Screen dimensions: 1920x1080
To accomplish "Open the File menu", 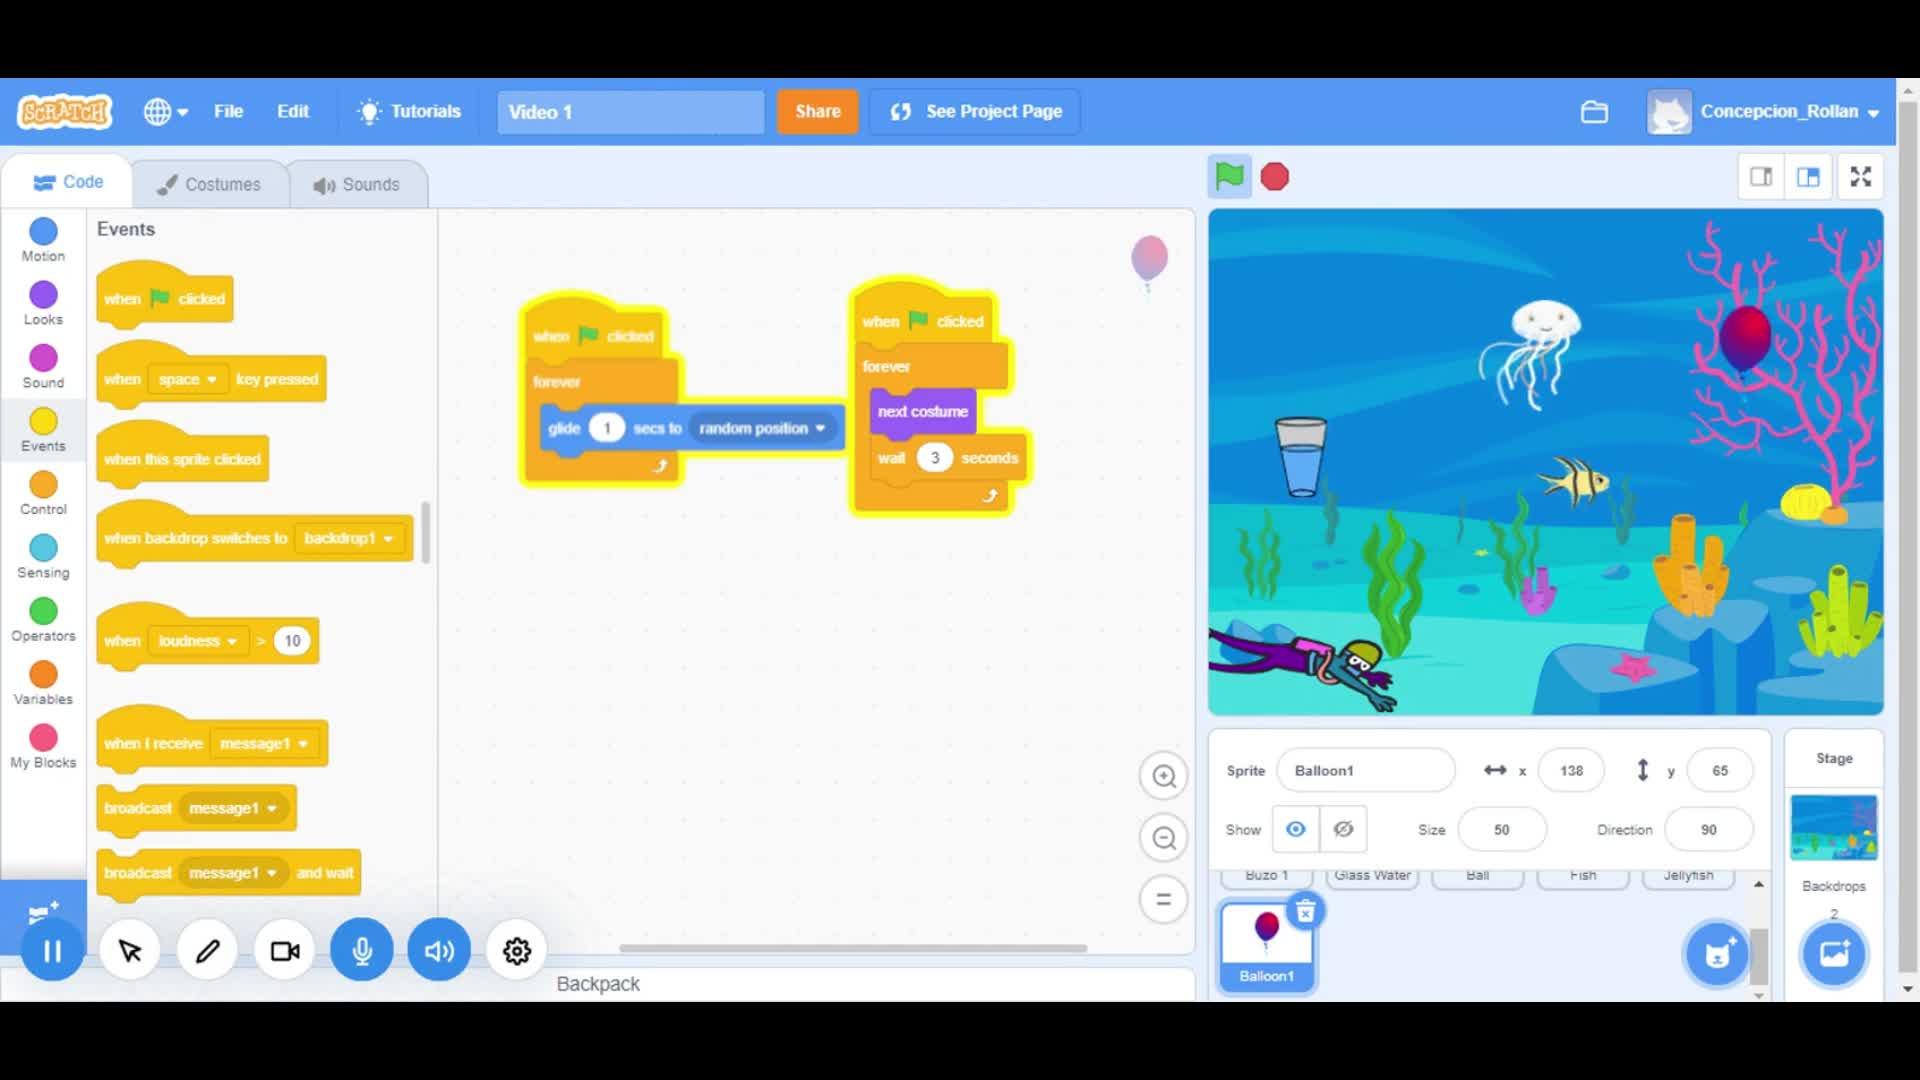I will pyautogui.click(x=228, y=111).
